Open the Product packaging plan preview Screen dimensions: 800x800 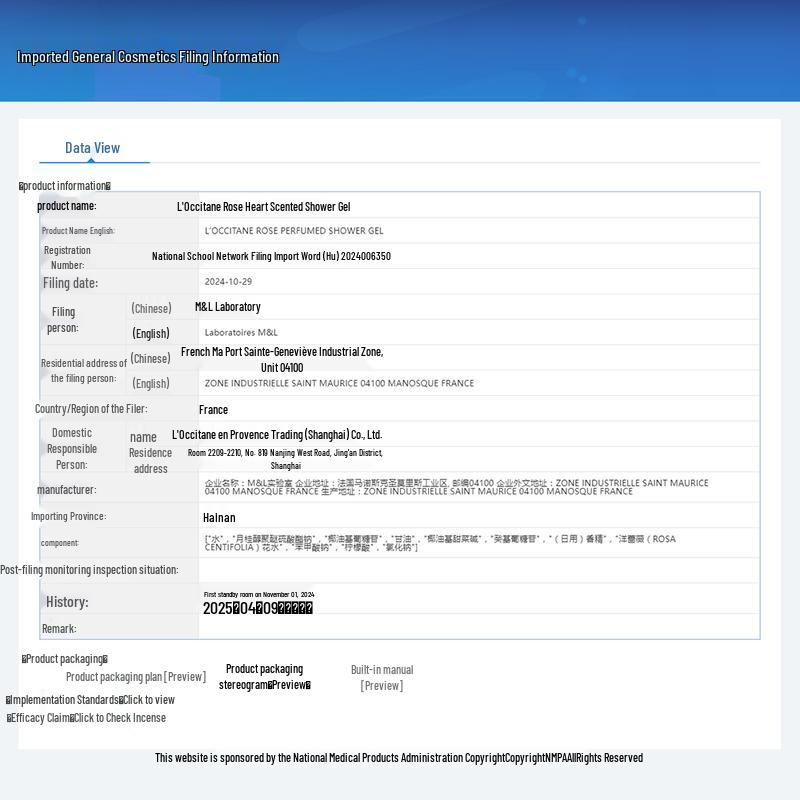[136, 677]
